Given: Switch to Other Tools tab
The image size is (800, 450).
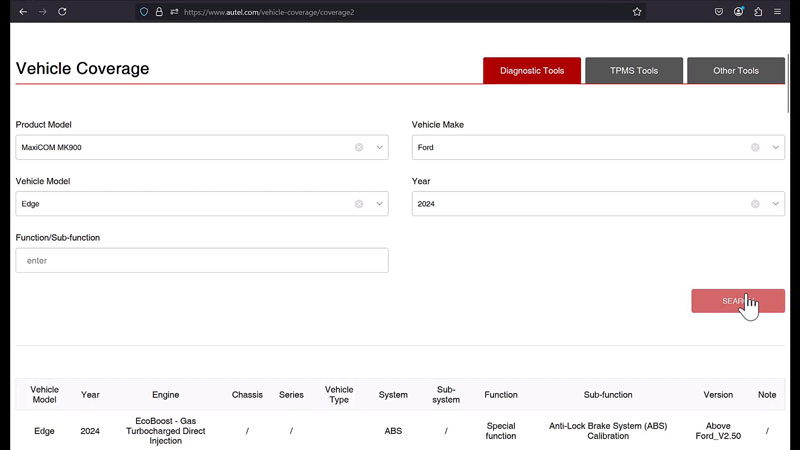Looking at the screenshot, I should tap(736, 70).
